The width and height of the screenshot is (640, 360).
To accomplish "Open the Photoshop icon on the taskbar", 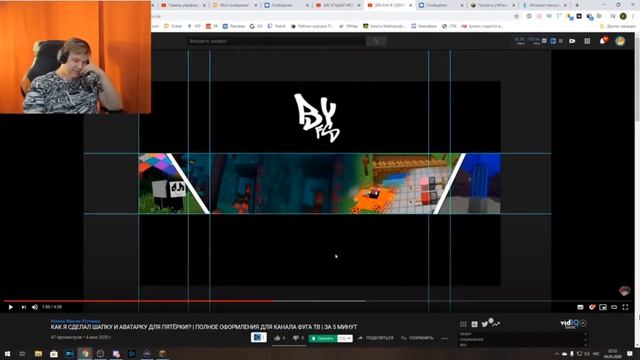I will point(131,353).
